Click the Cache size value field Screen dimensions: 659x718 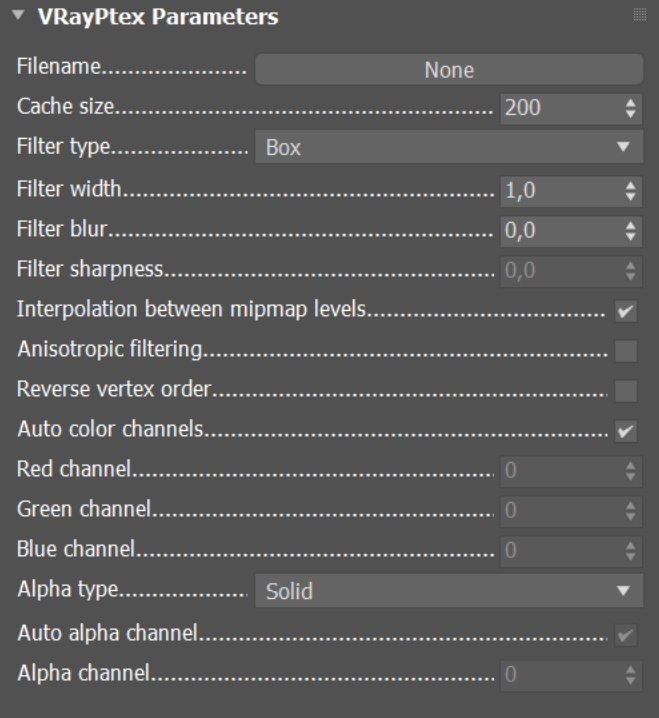(556, 108)
